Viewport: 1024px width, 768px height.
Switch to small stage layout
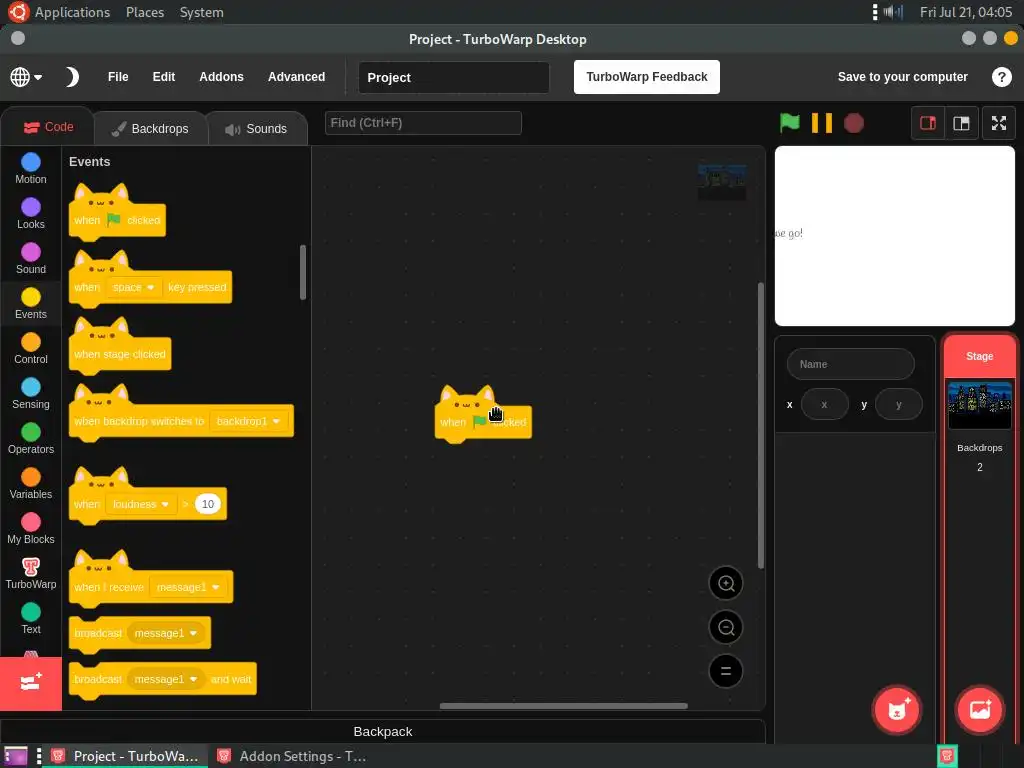(928, 123)
